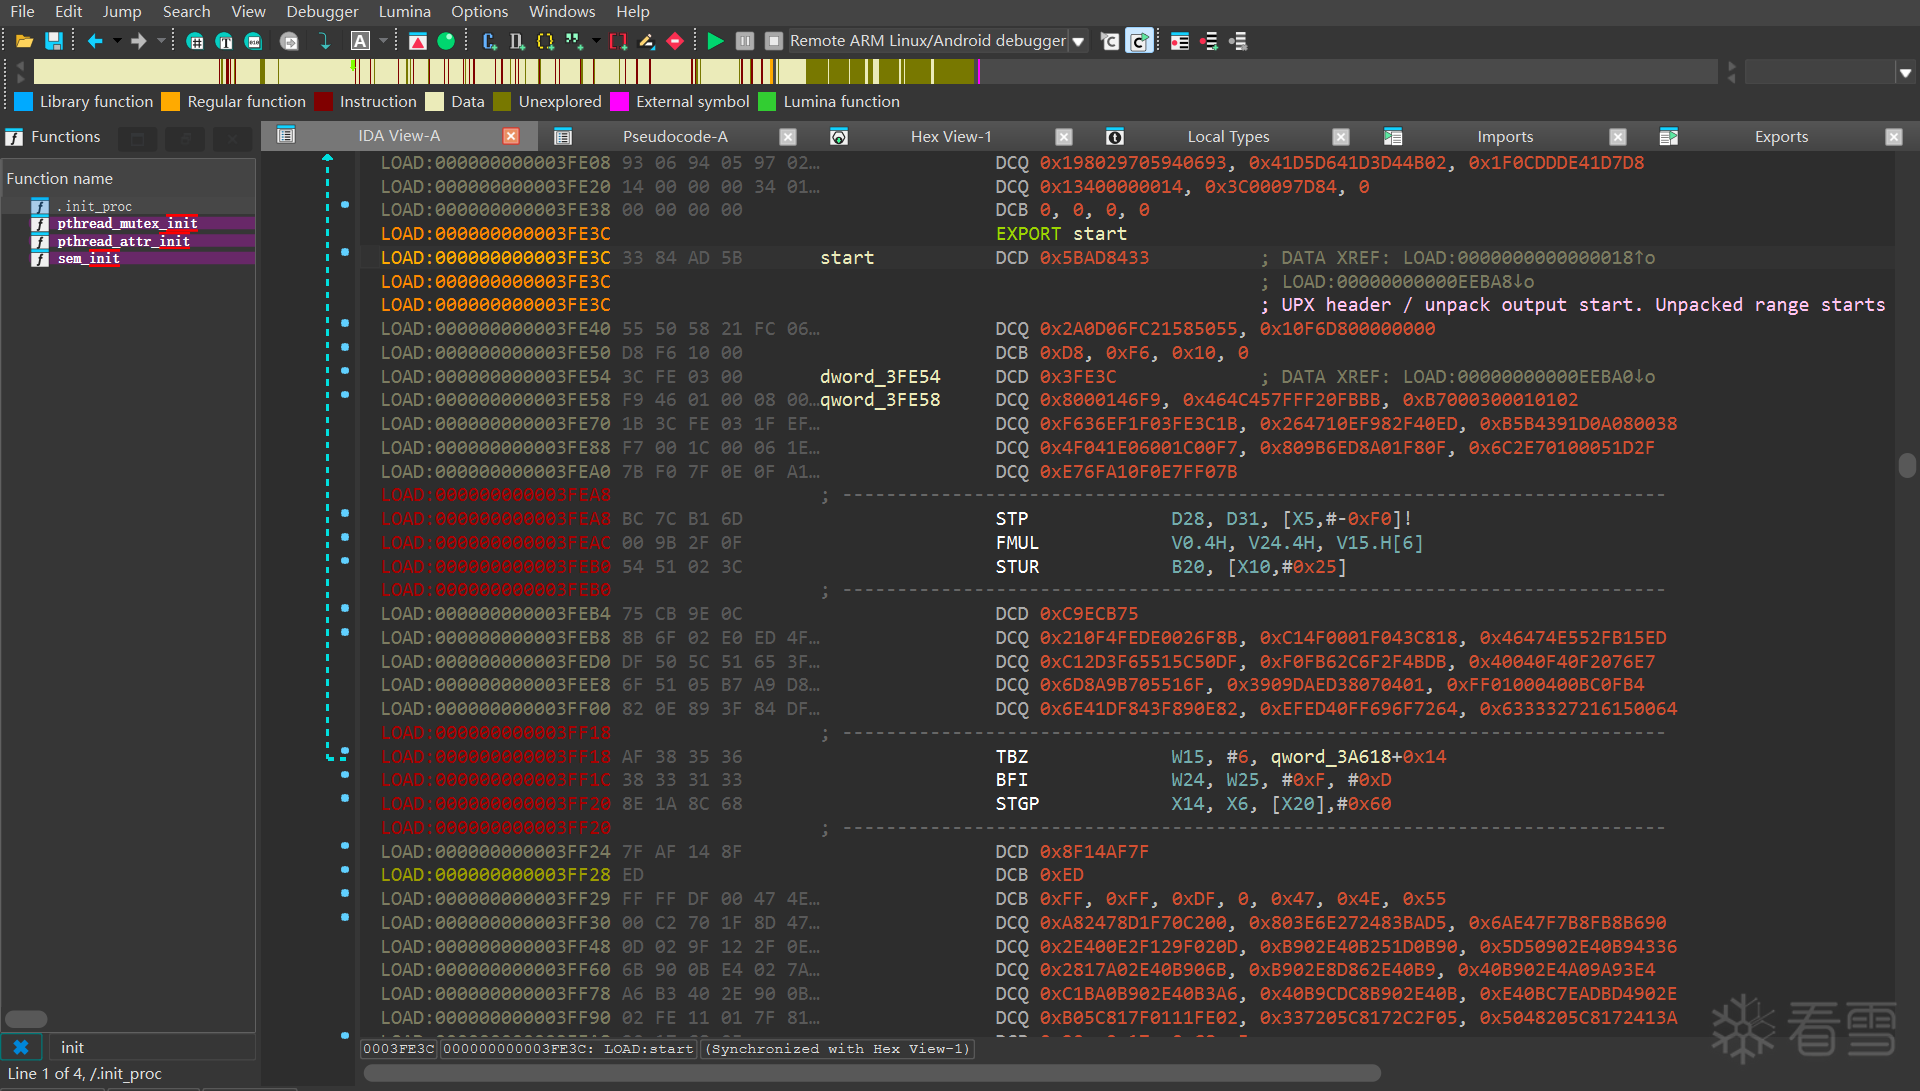Click the dword_3FE54 label
This screenshot has width=1920, height=1091.
[x=880, y=377]
